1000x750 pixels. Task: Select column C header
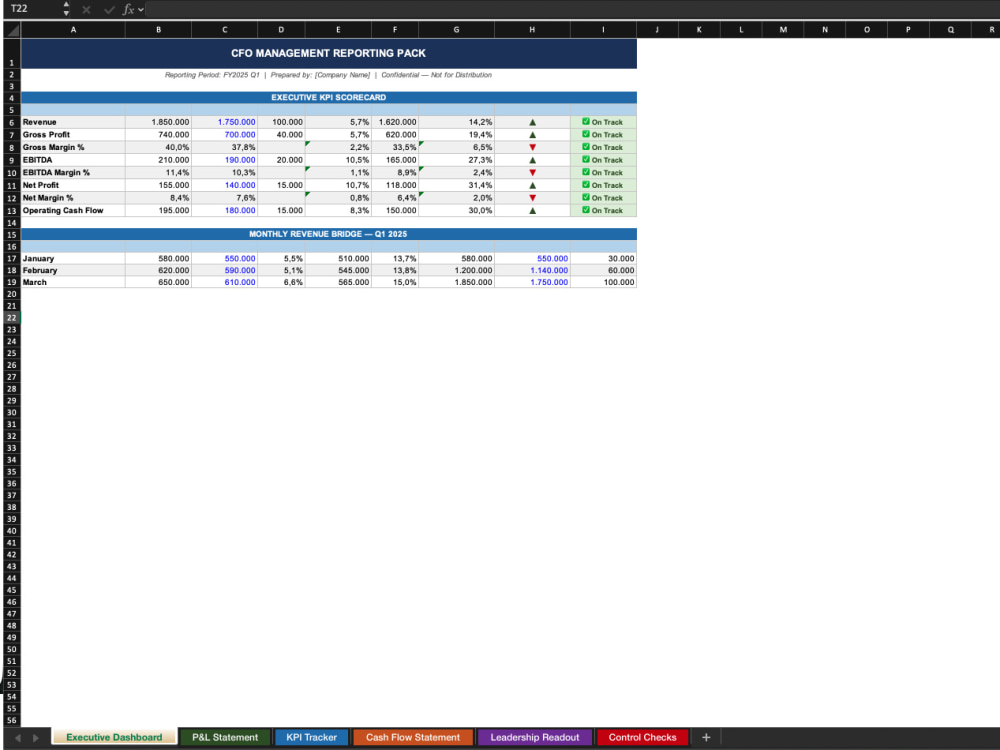[224, 29]
